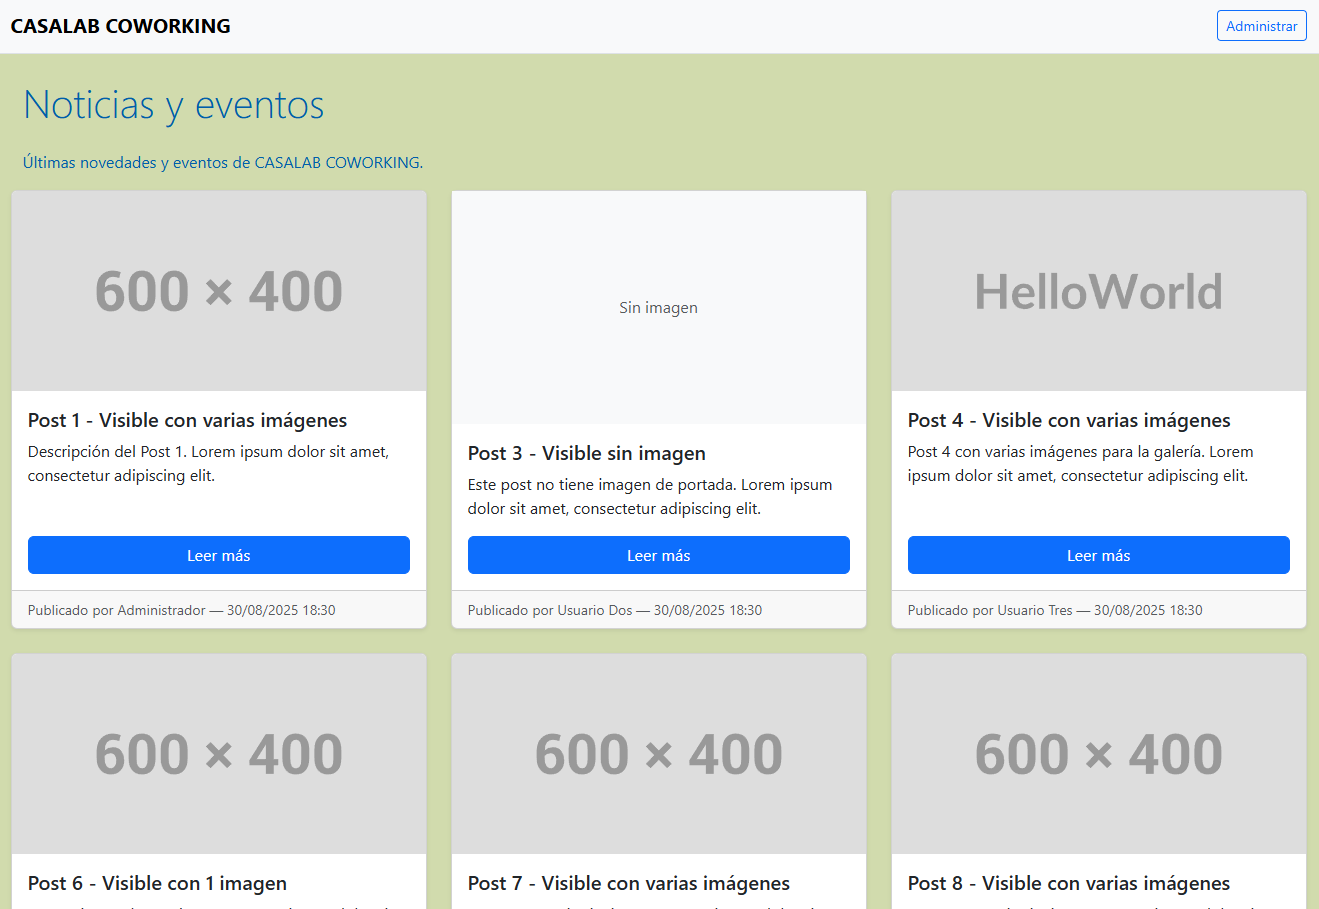Open the cover image of Post 6
This screenshot has height=909, width=1319.
(x=218, y=753)
